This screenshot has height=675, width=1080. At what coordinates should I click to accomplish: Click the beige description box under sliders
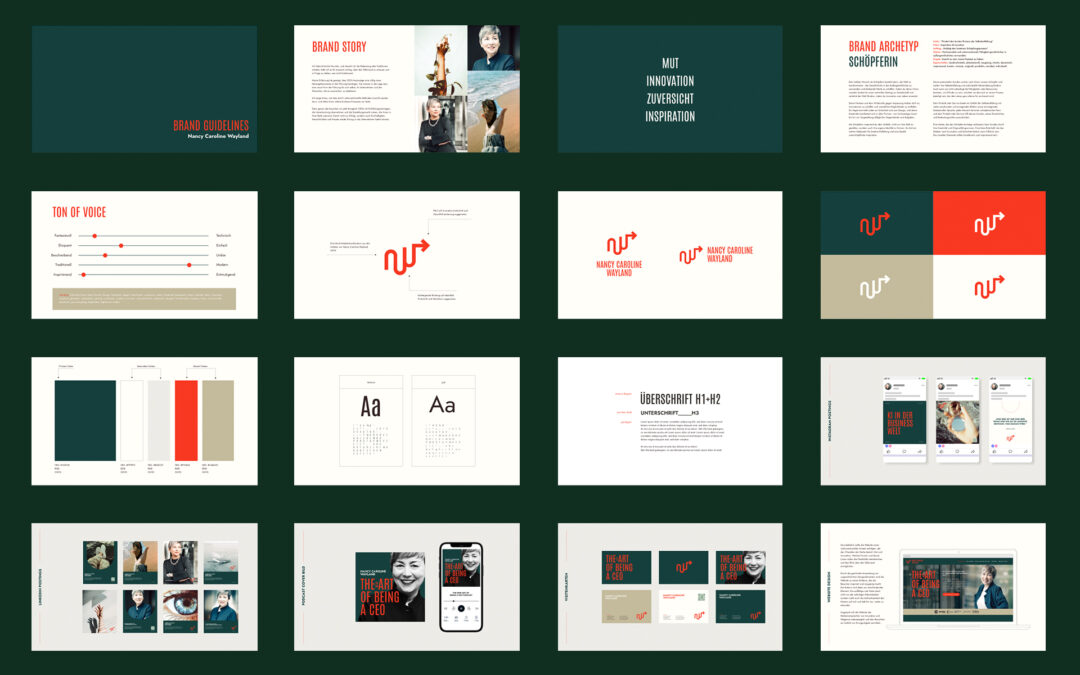144,299
